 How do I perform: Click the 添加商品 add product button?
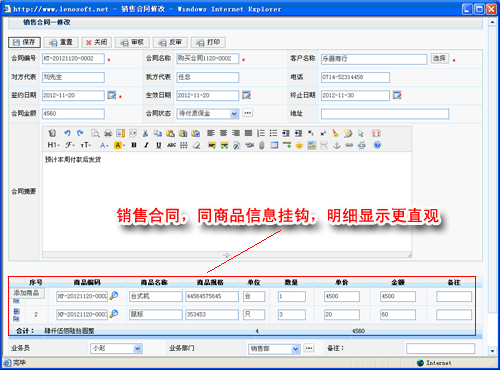(x=27, y=293)
